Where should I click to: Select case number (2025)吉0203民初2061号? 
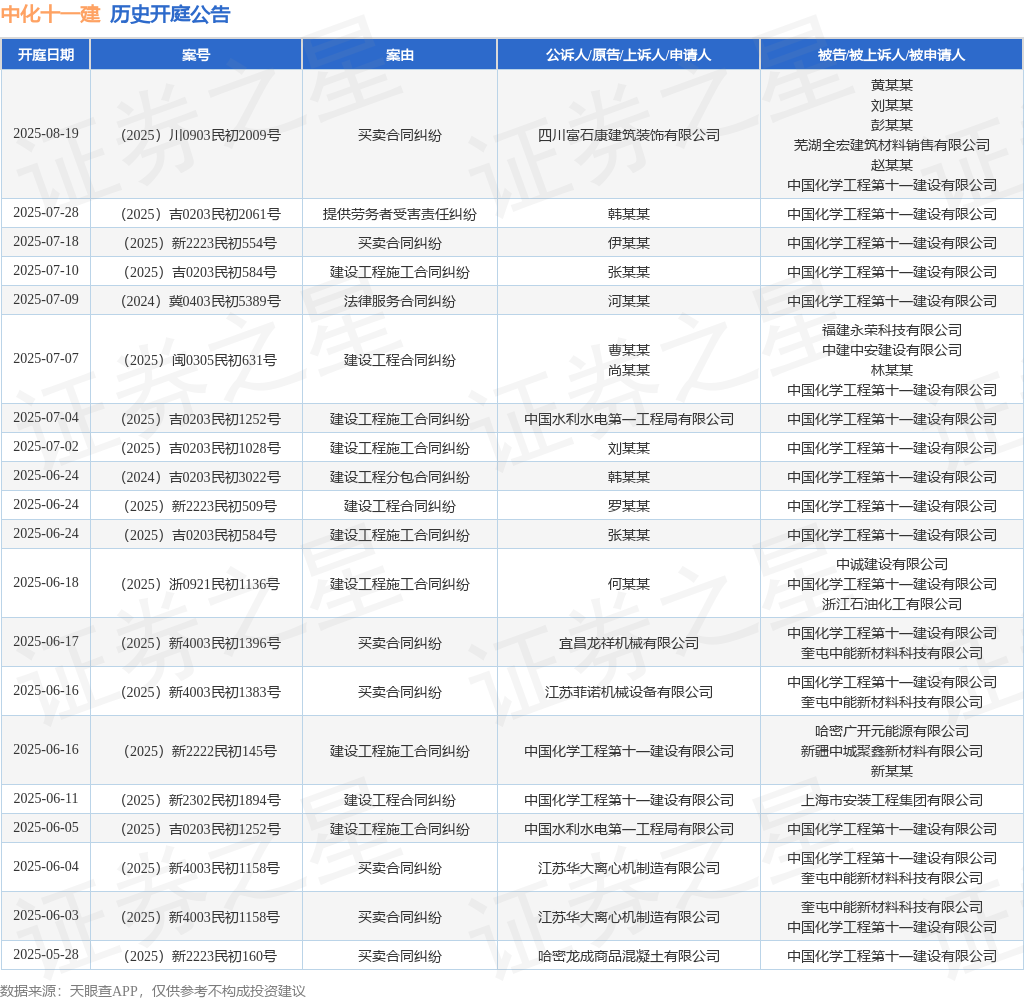tap(200, 214)
